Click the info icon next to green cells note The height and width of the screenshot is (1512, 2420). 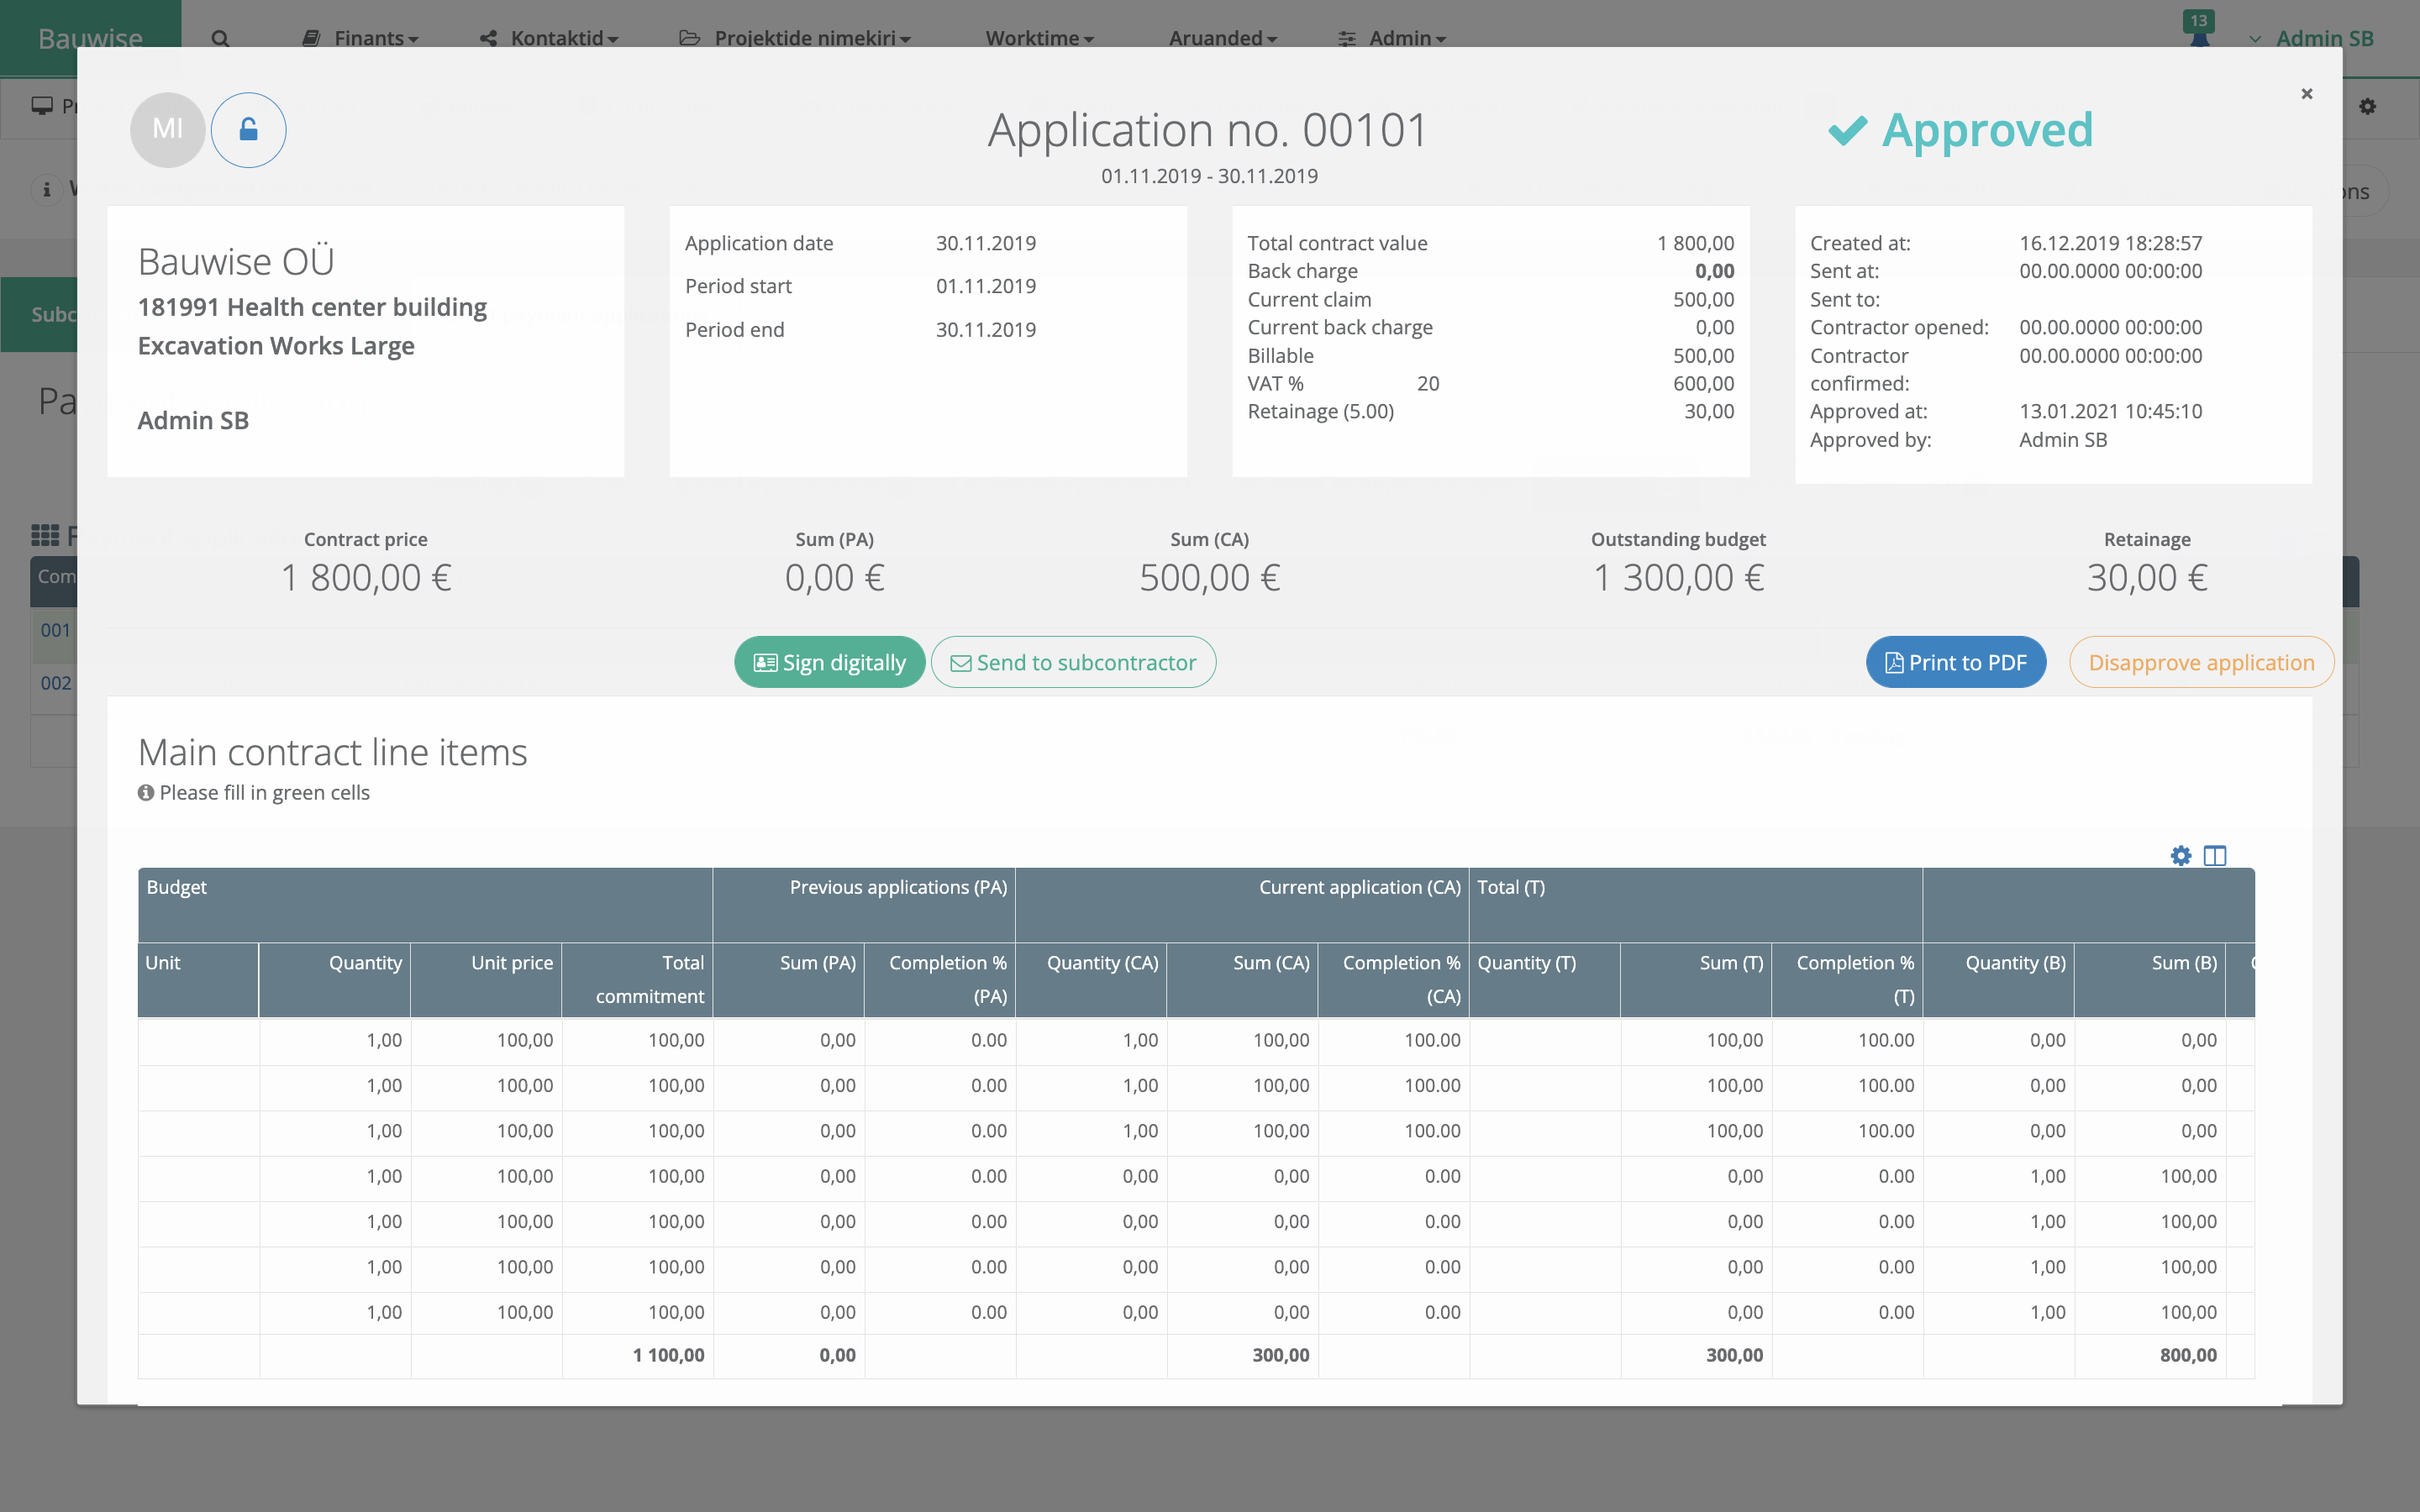click(x=146, y=792)
